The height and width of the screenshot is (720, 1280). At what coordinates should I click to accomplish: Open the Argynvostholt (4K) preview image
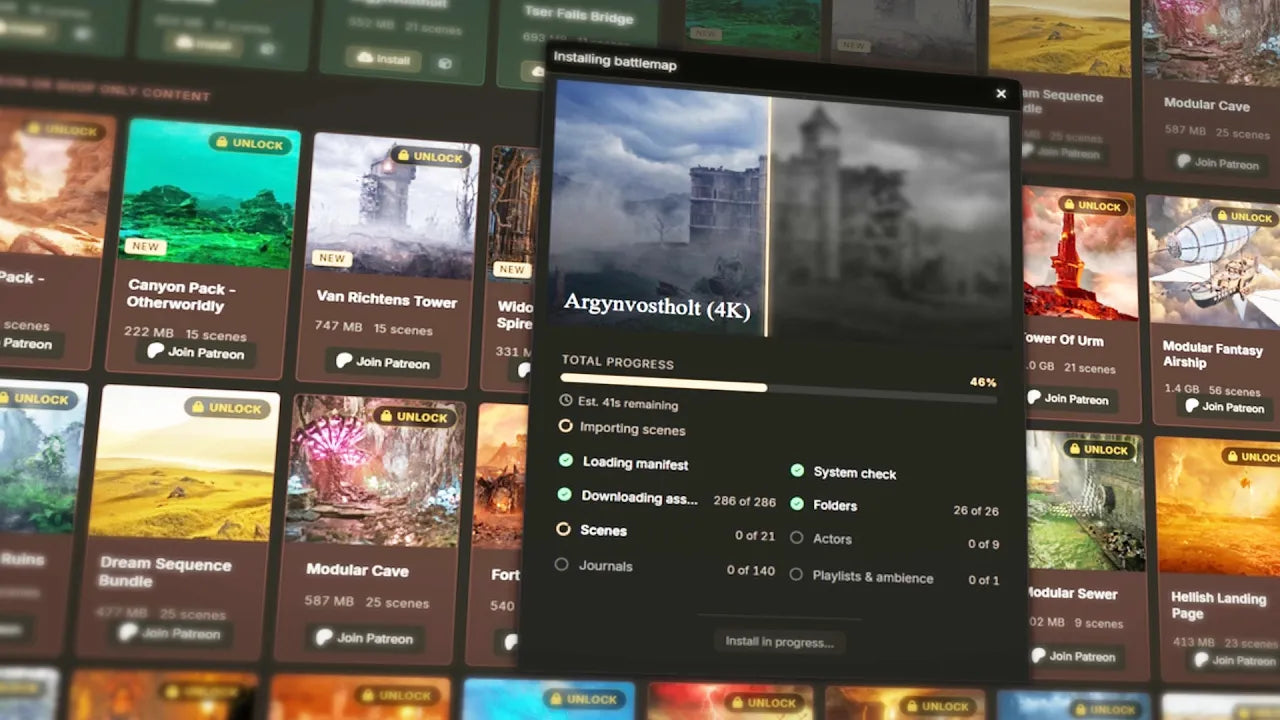(780, 208)
